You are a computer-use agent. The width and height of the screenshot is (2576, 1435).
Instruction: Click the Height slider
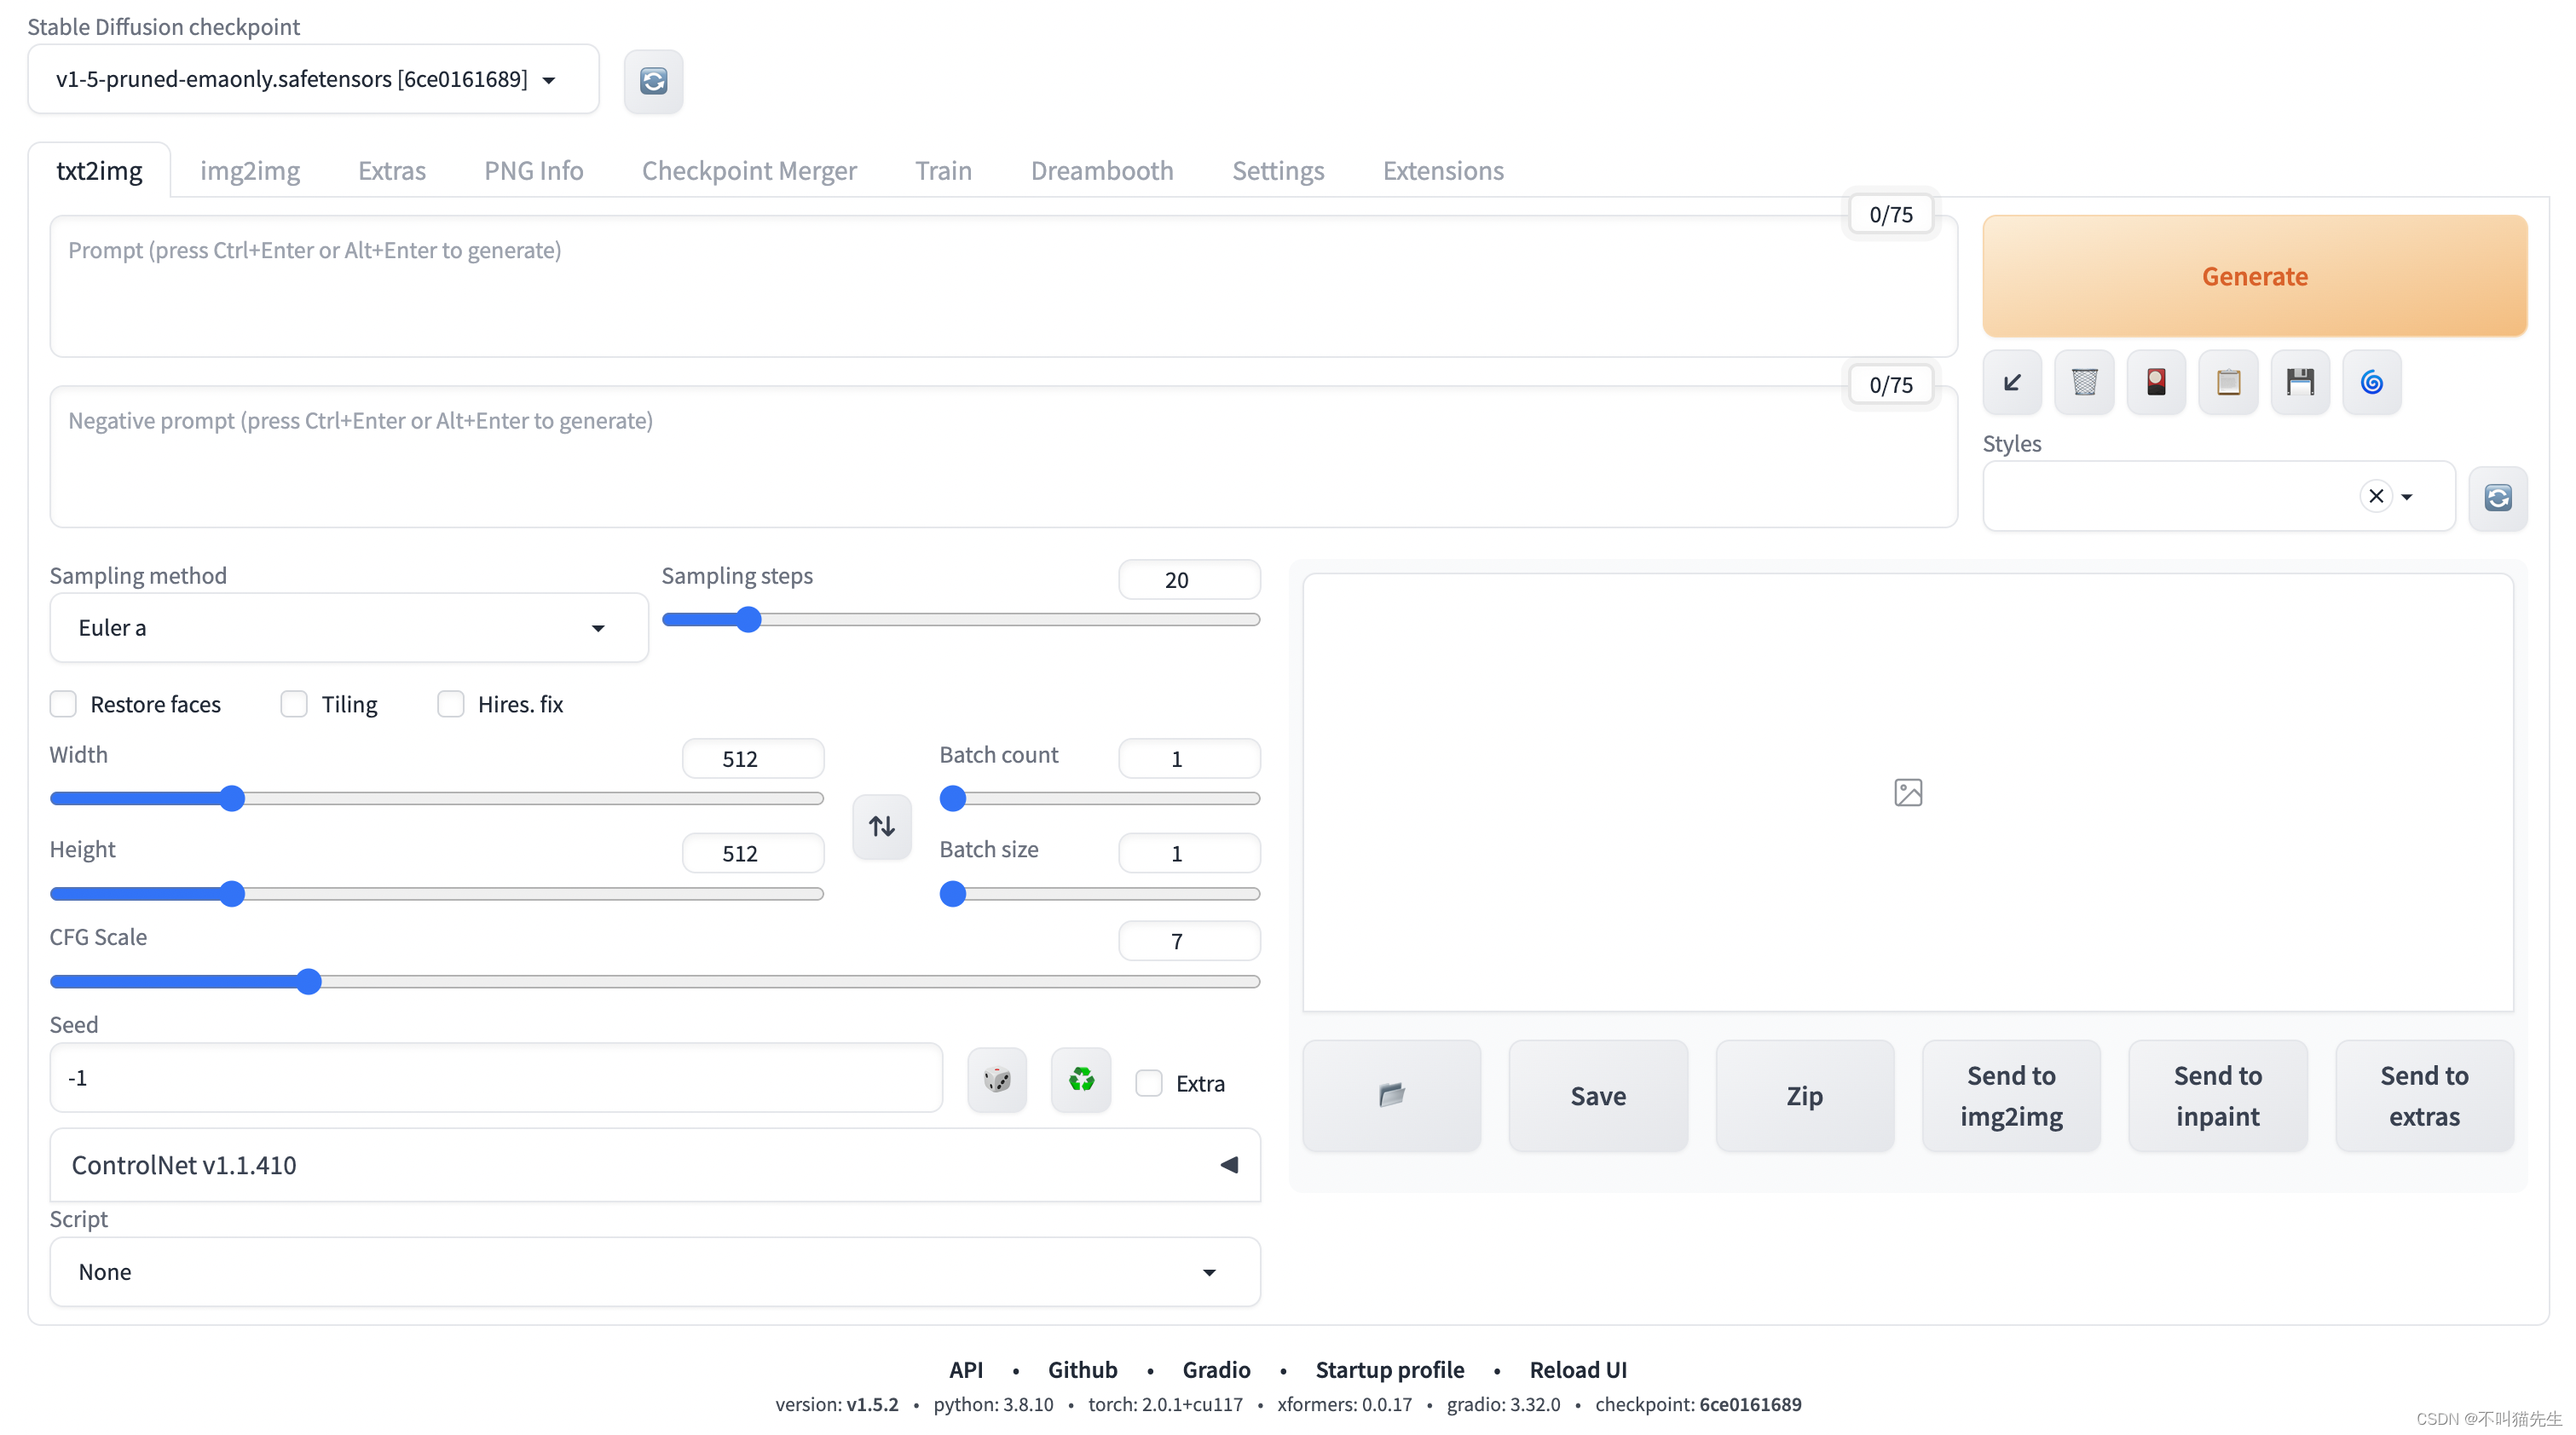pyautogui.click(x=437, y=893)
